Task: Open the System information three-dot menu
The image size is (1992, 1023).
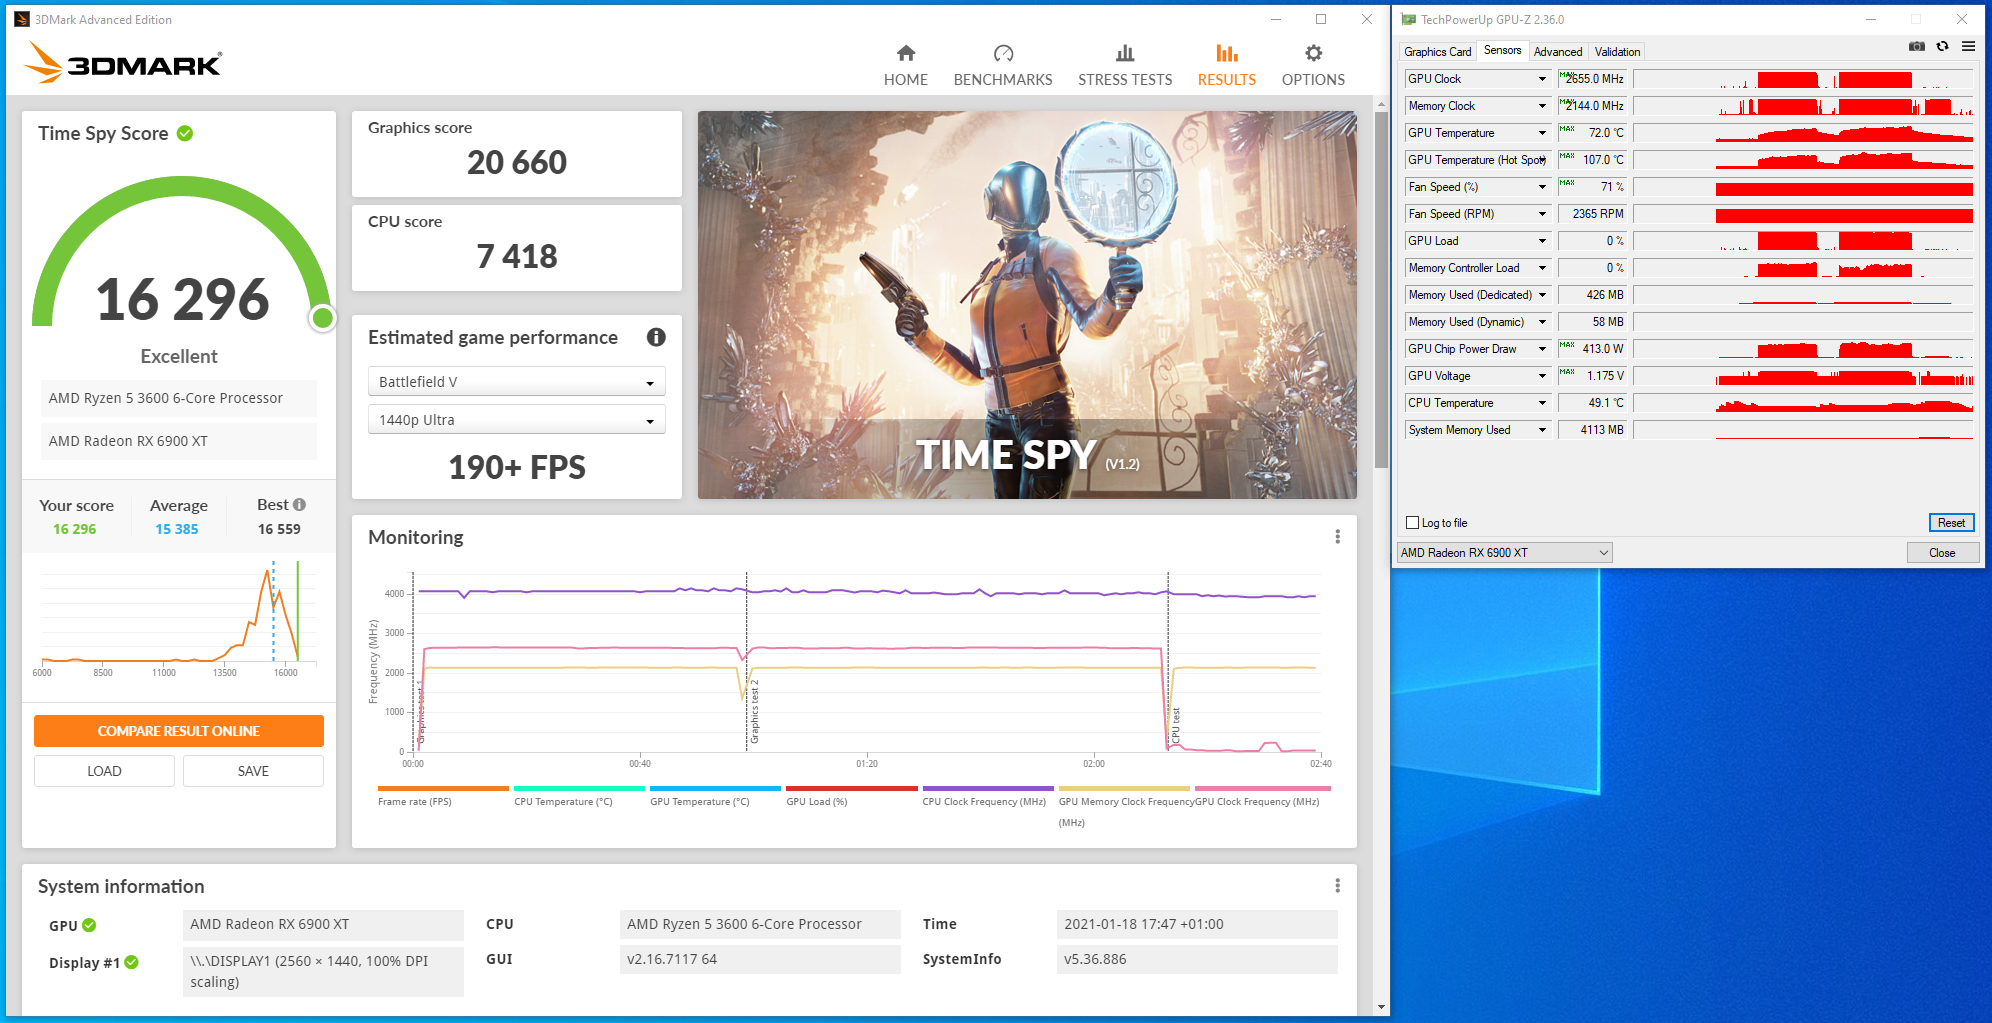Action: pyautogui.click(x=1337, y=886)
